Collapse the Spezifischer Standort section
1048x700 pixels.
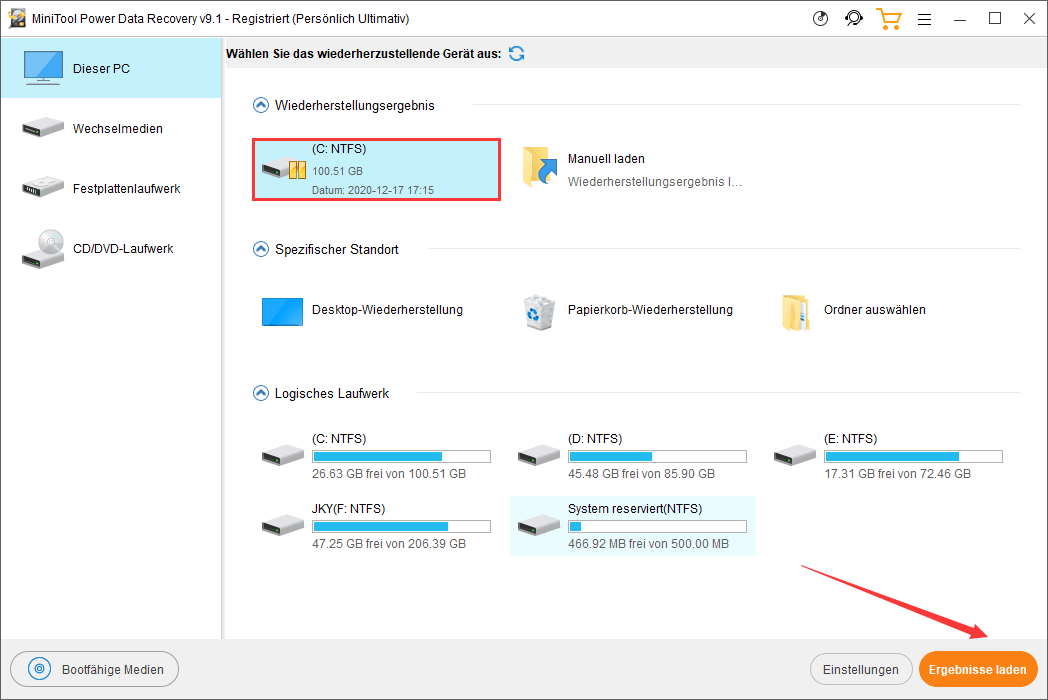(261, 249)
